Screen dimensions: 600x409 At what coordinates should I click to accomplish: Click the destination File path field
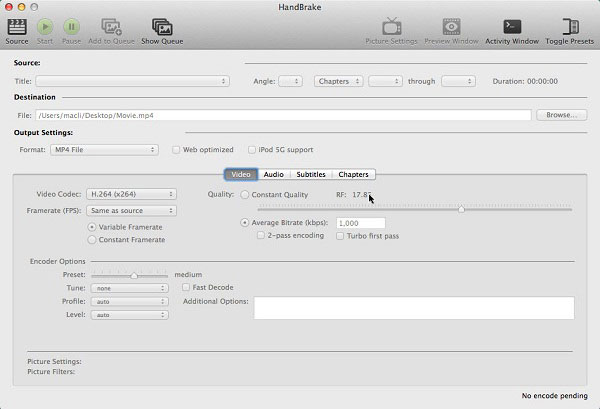(x=283, y=115)
